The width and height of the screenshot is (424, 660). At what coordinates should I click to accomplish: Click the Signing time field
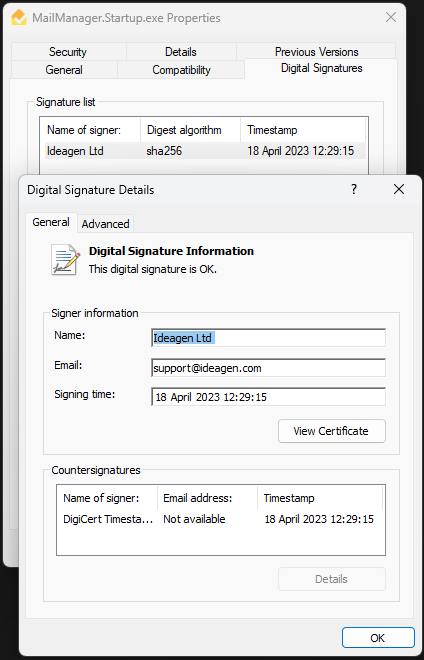pos(268,397)
